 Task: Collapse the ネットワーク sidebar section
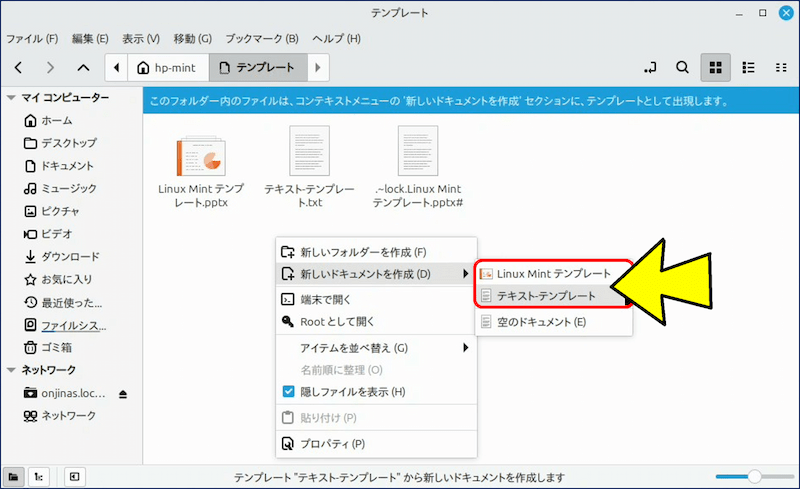coord(11,370)
